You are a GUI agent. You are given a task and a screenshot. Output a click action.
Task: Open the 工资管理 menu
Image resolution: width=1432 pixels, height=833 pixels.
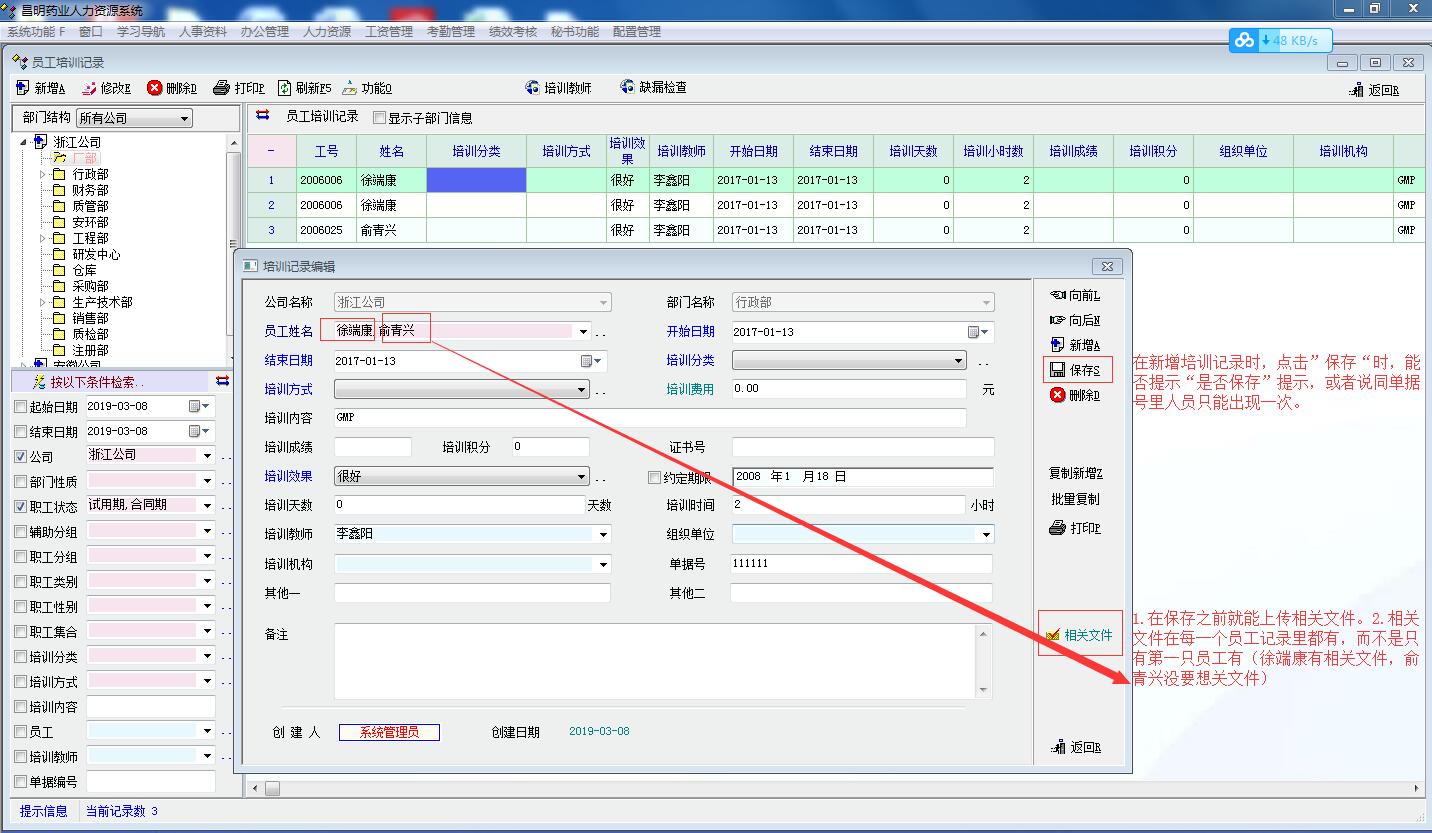click(388, 32)
